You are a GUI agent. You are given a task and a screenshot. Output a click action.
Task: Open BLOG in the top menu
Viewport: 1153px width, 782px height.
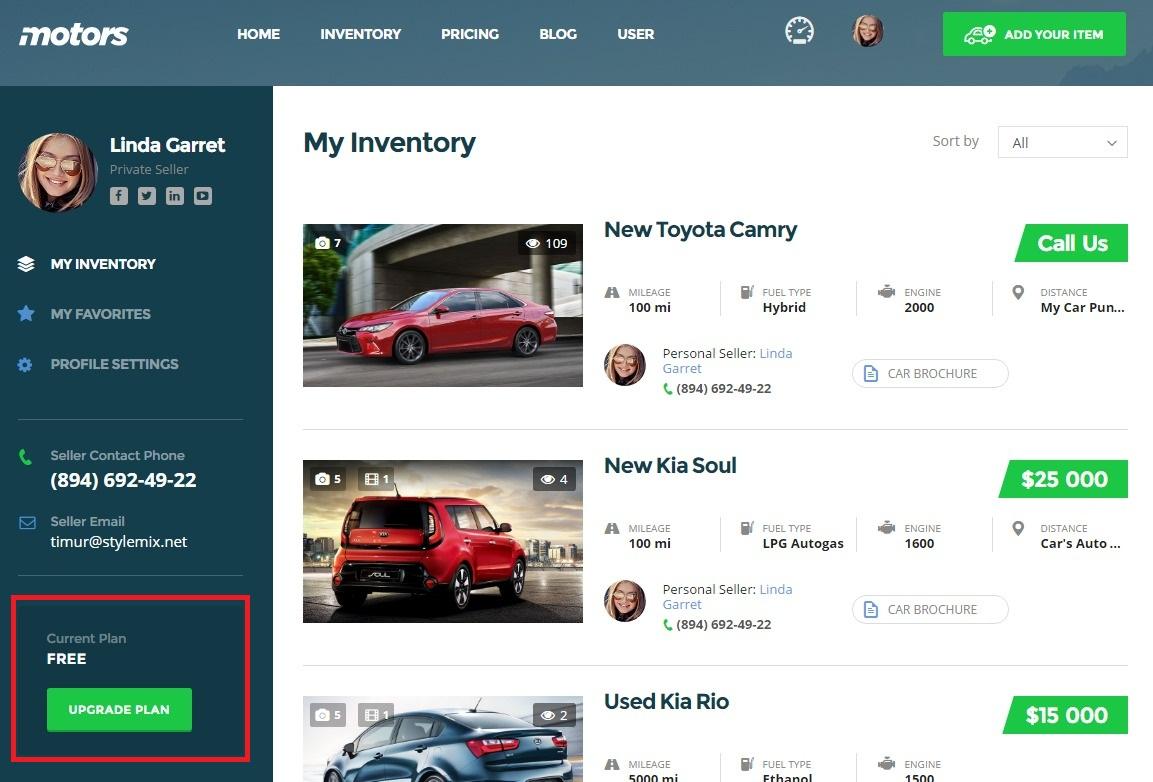coord(558,34)
